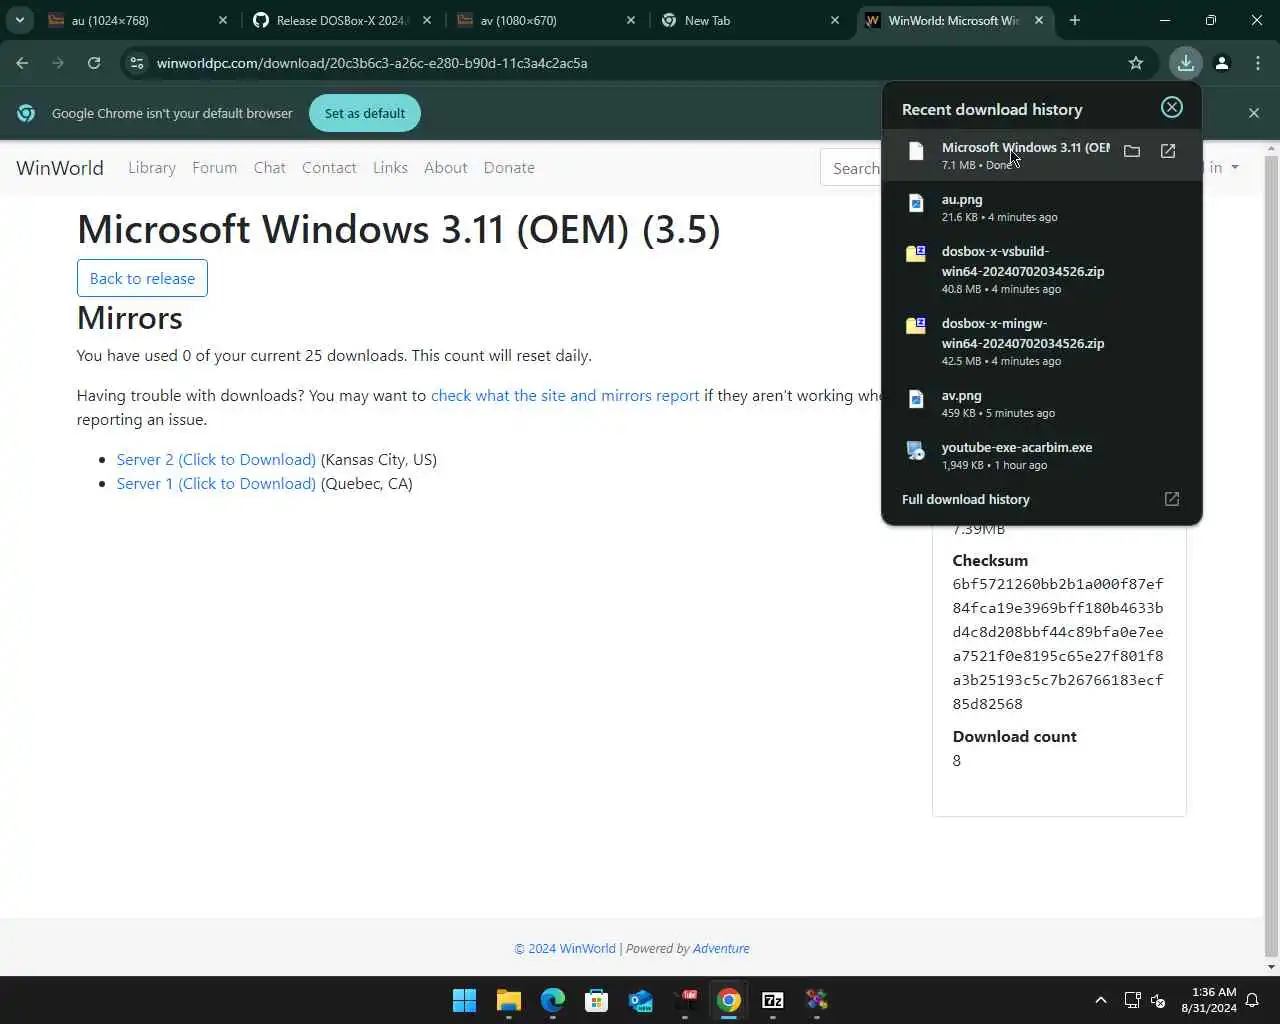Screen dimensions: 1280x1024
Task: Click the Chrome Downloads toolbar icon
Action: point(1186,63)
